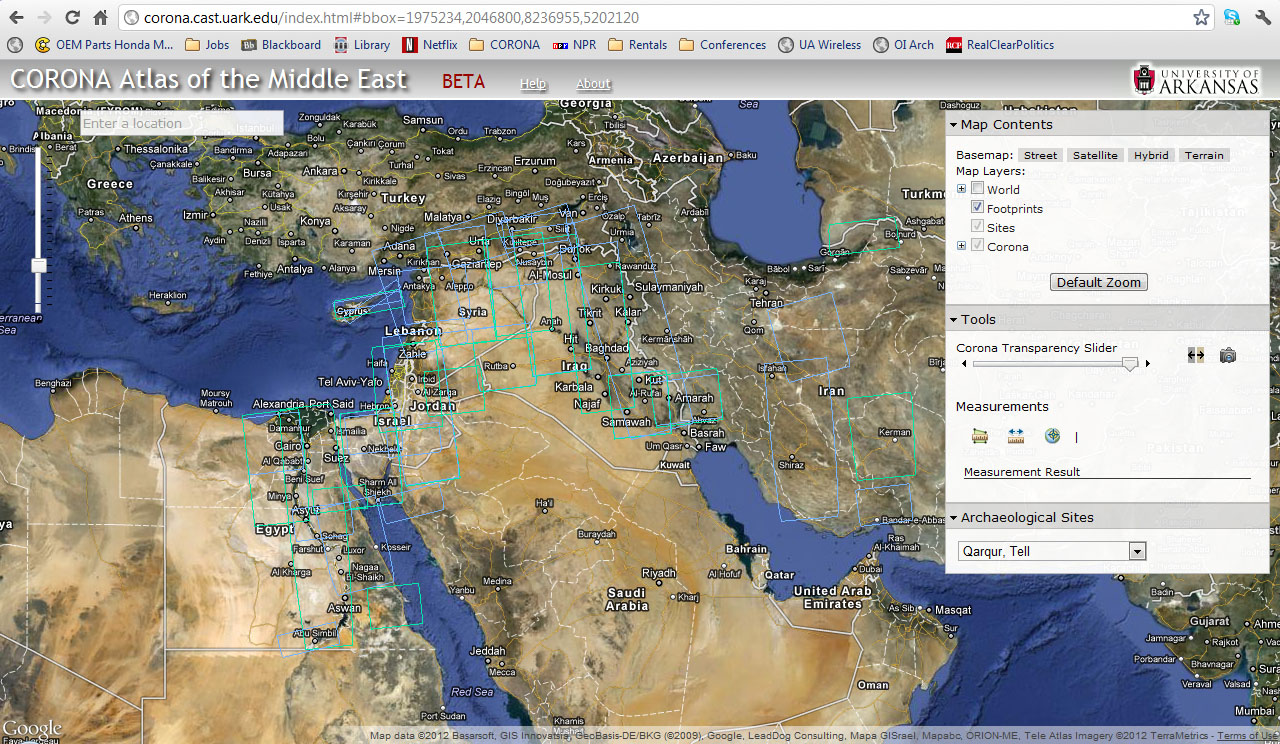
Task: Click the Measurement Result label
Action: coord(1022,472)
